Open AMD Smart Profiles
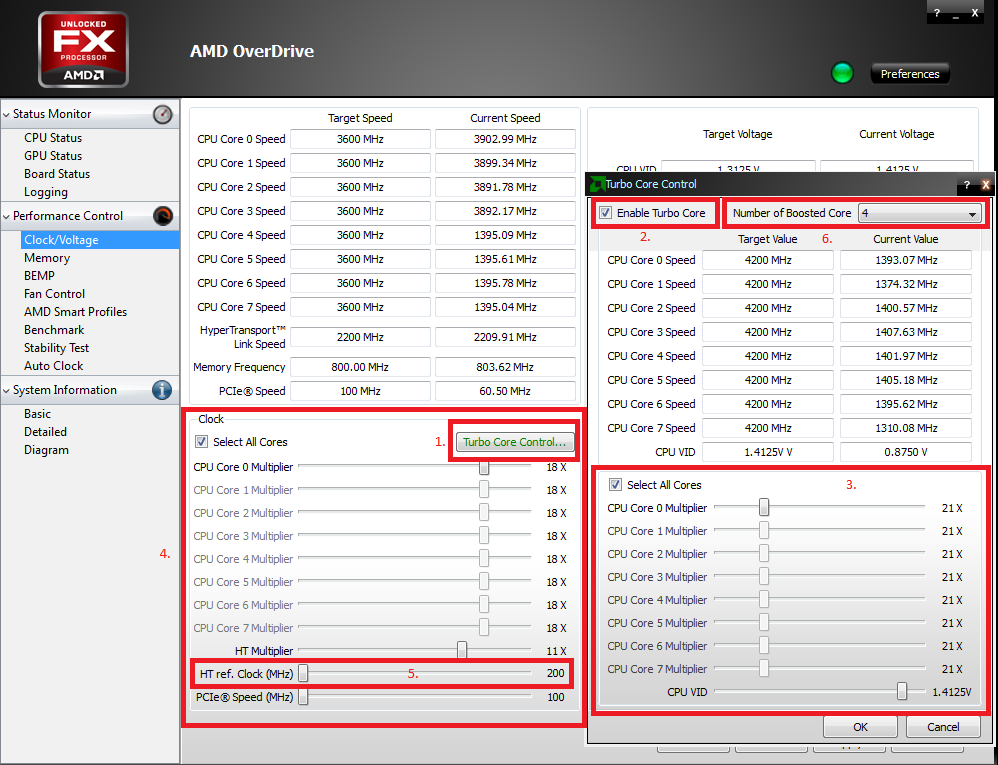The height and width of the screenshot is (765, 998). [75, 312]
